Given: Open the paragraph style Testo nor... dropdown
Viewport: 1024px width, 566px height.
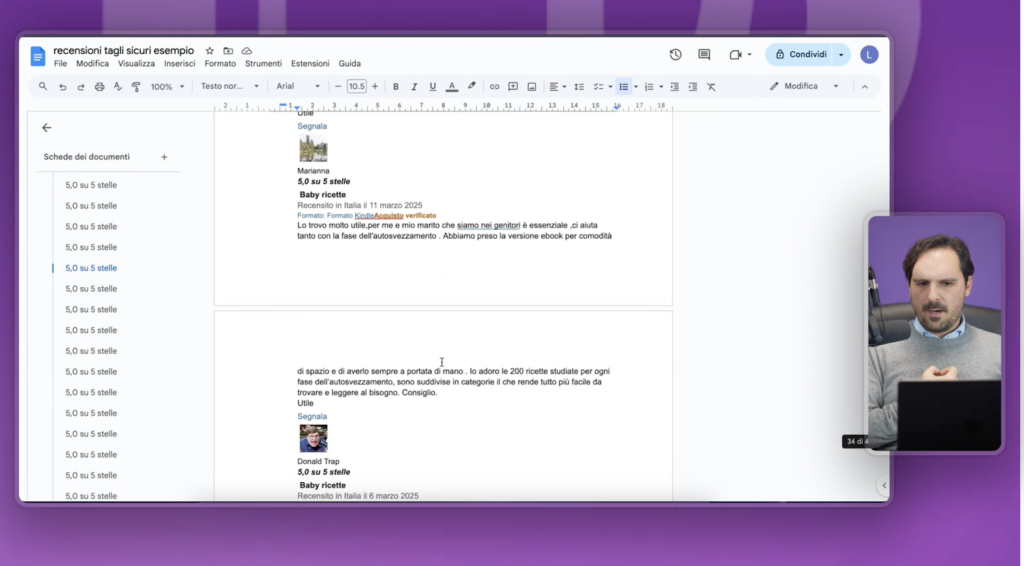Looking at the screenshot, I should (230, 86).
